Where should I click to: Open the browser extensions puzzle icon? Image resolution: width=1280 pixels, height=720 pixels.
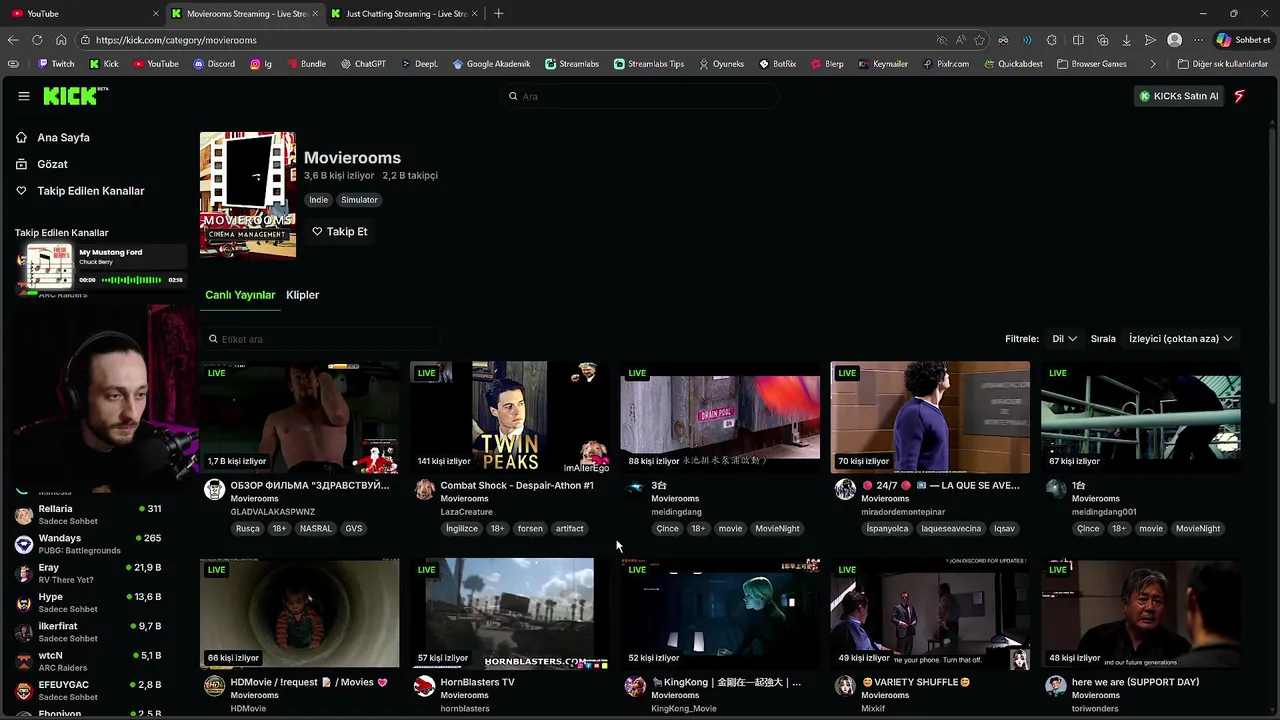point(1051,40)
